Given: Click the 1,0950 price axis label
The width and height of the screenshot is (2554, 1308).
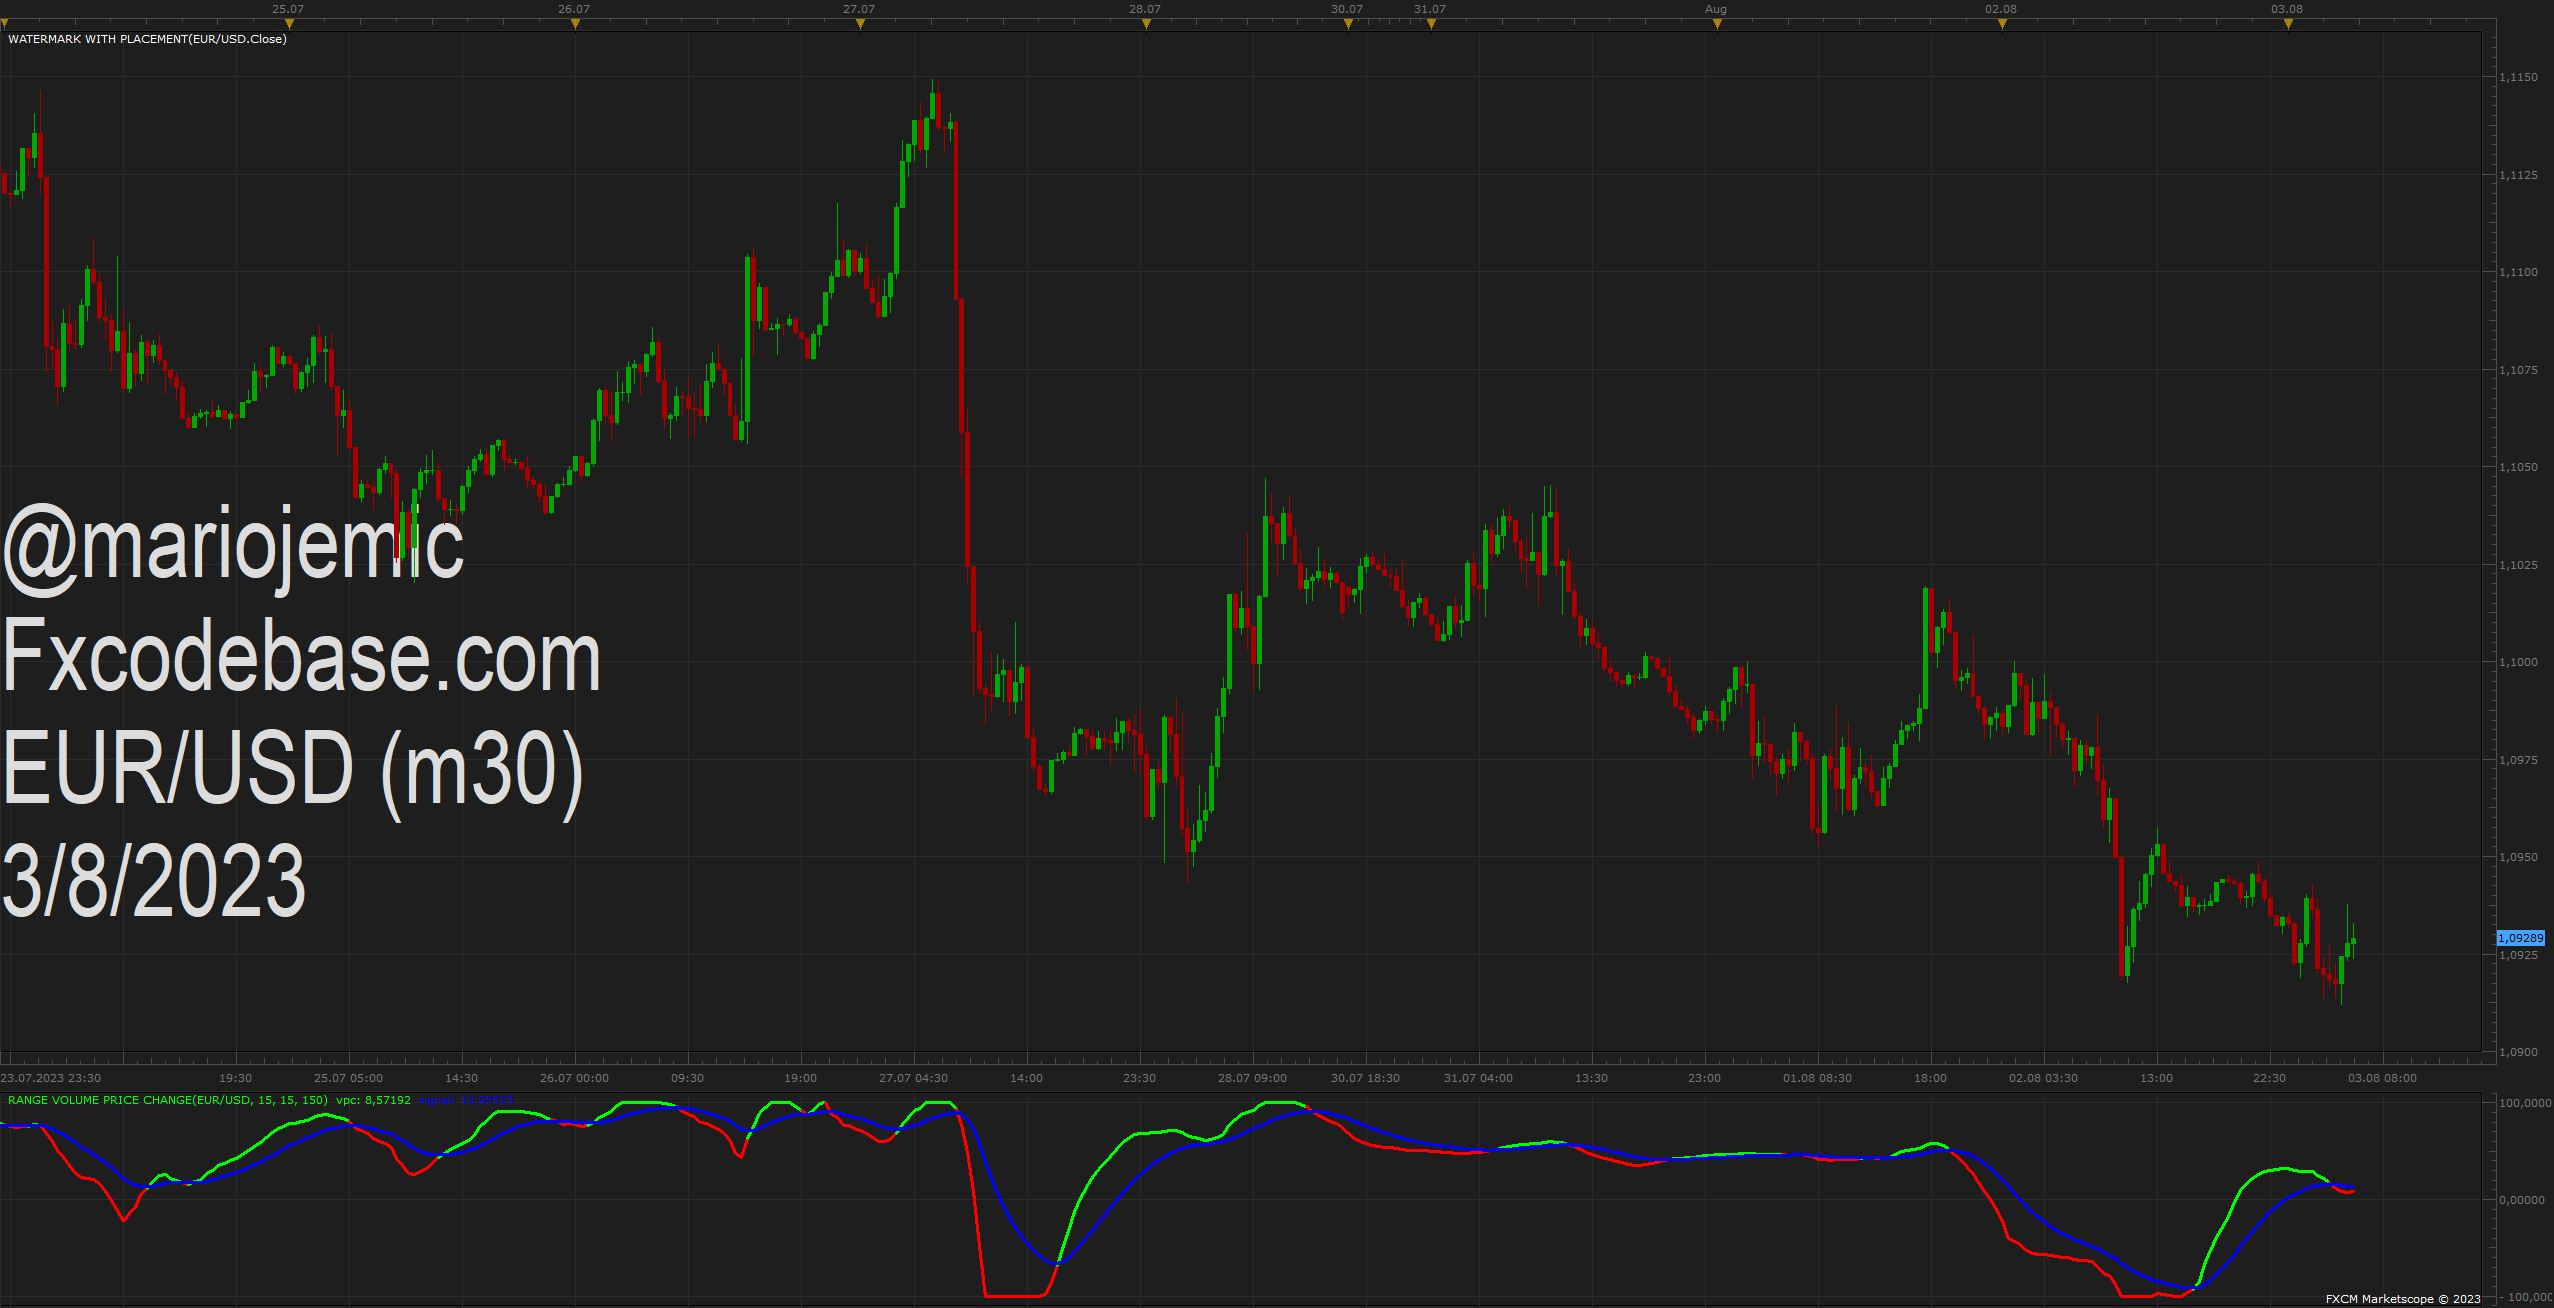Looking at the screenshot, I should click(2518, 857).
